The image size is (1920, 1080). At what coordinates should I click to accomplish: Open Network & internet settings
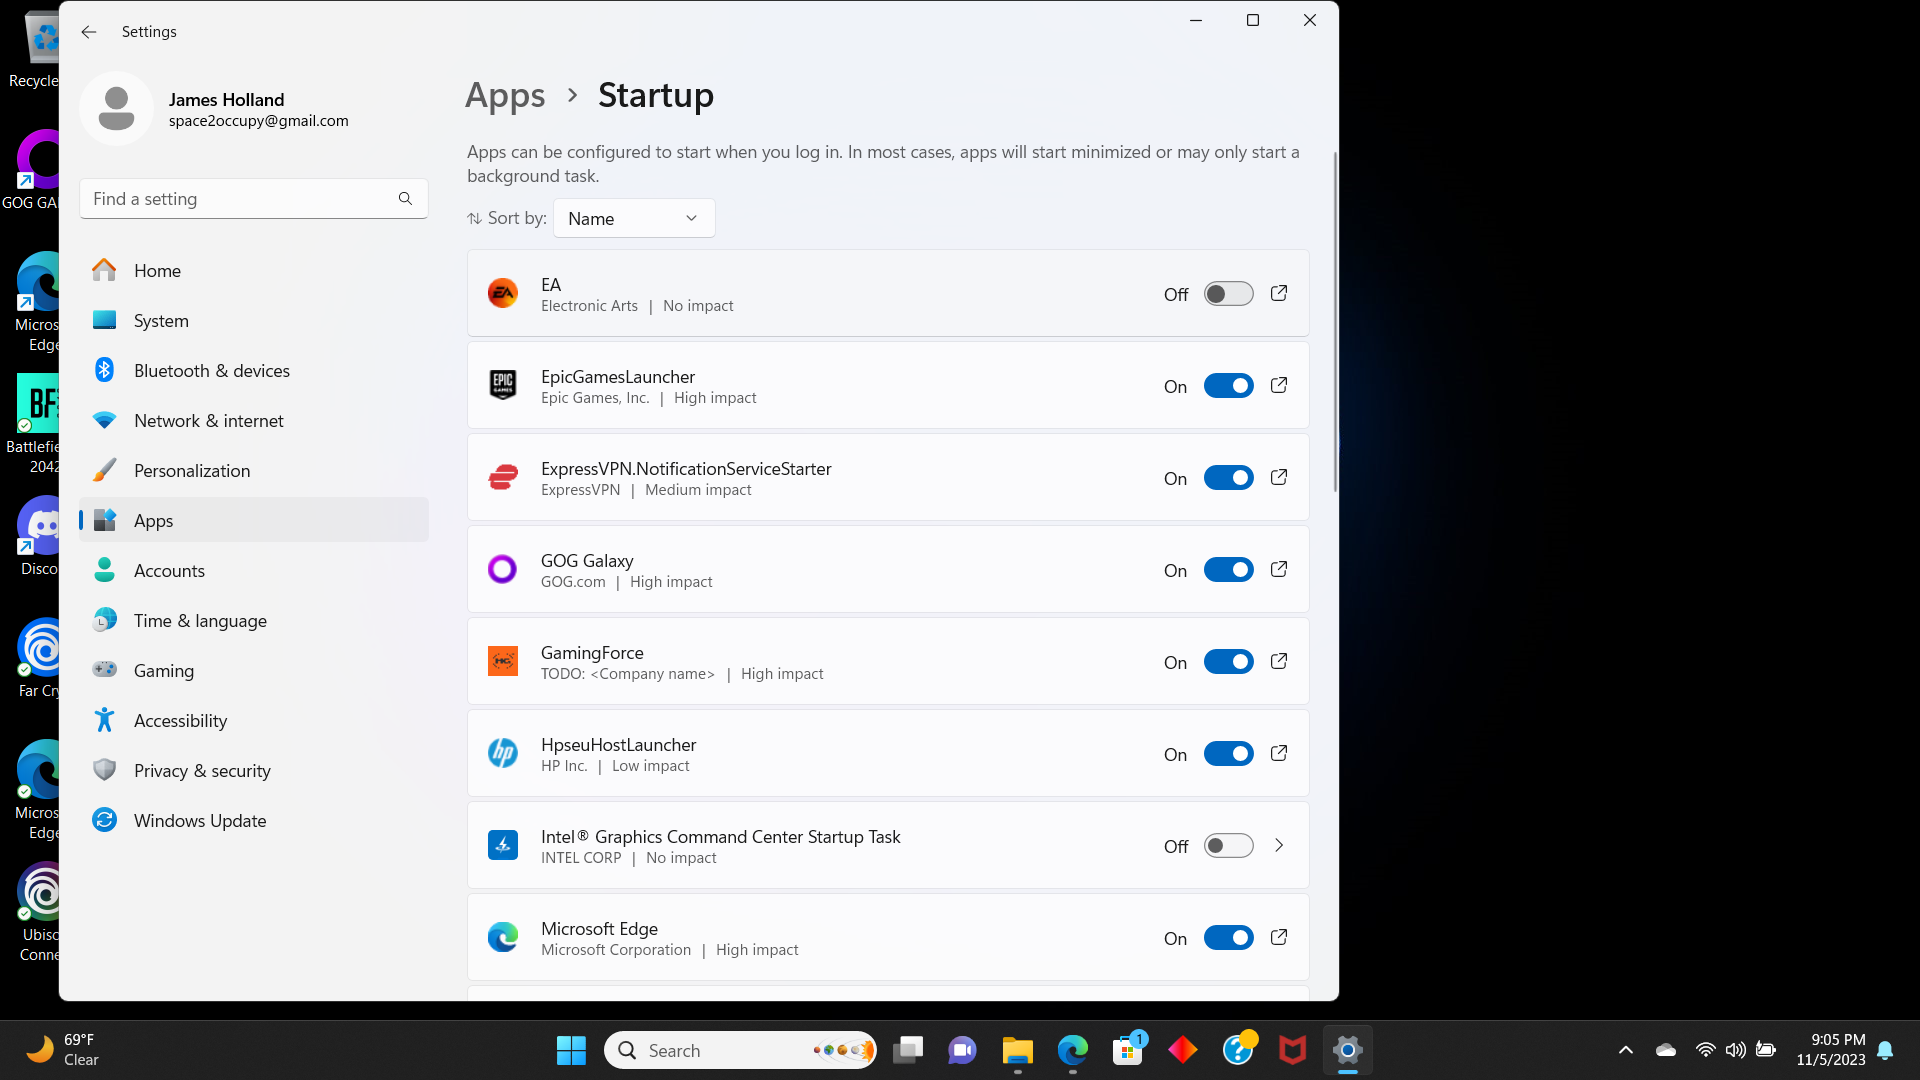point(254,420)
